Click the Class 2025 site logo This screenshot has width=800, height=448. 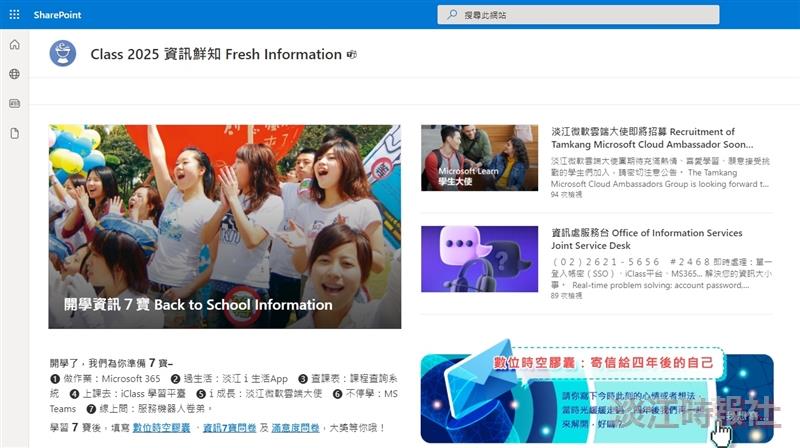tap(63, 54)
